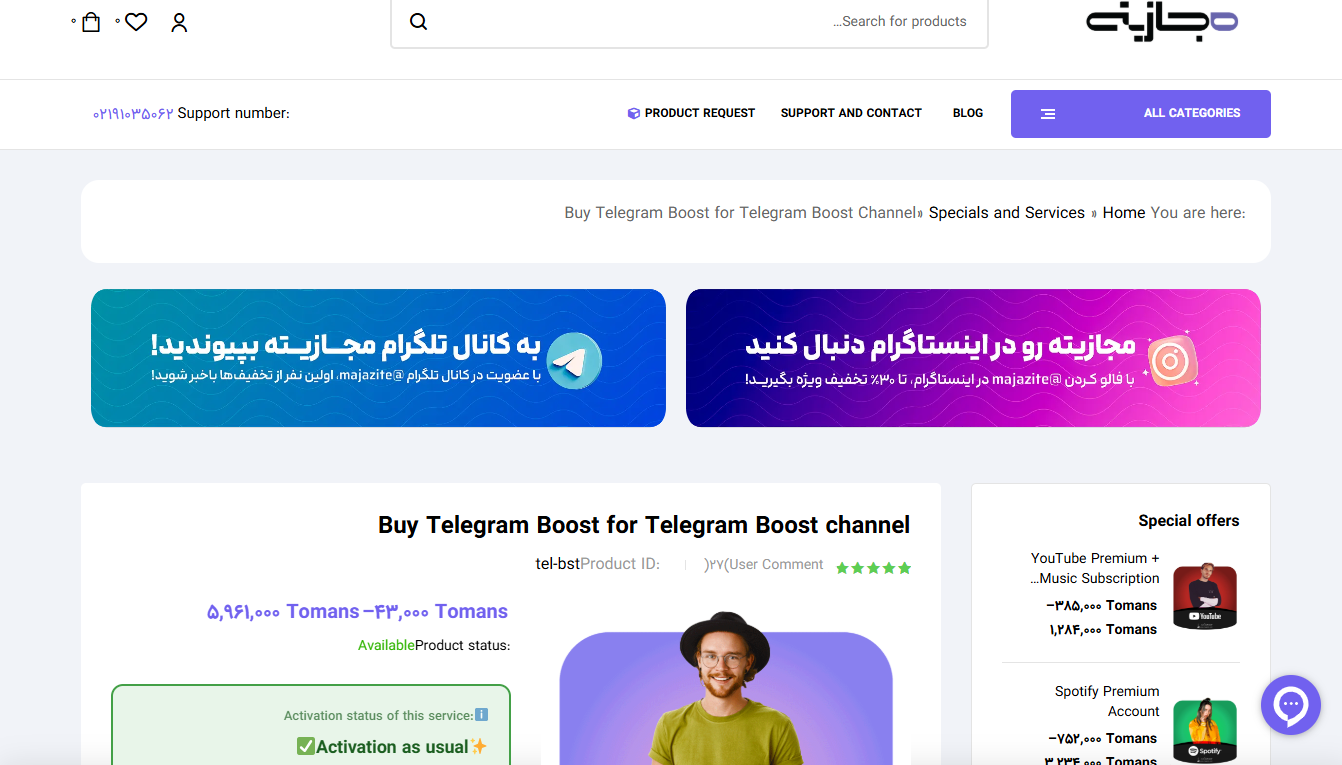Click the Spotify offer thumbnail
The width and height of the screenshot is (1342, 765).
(1205, 730)
